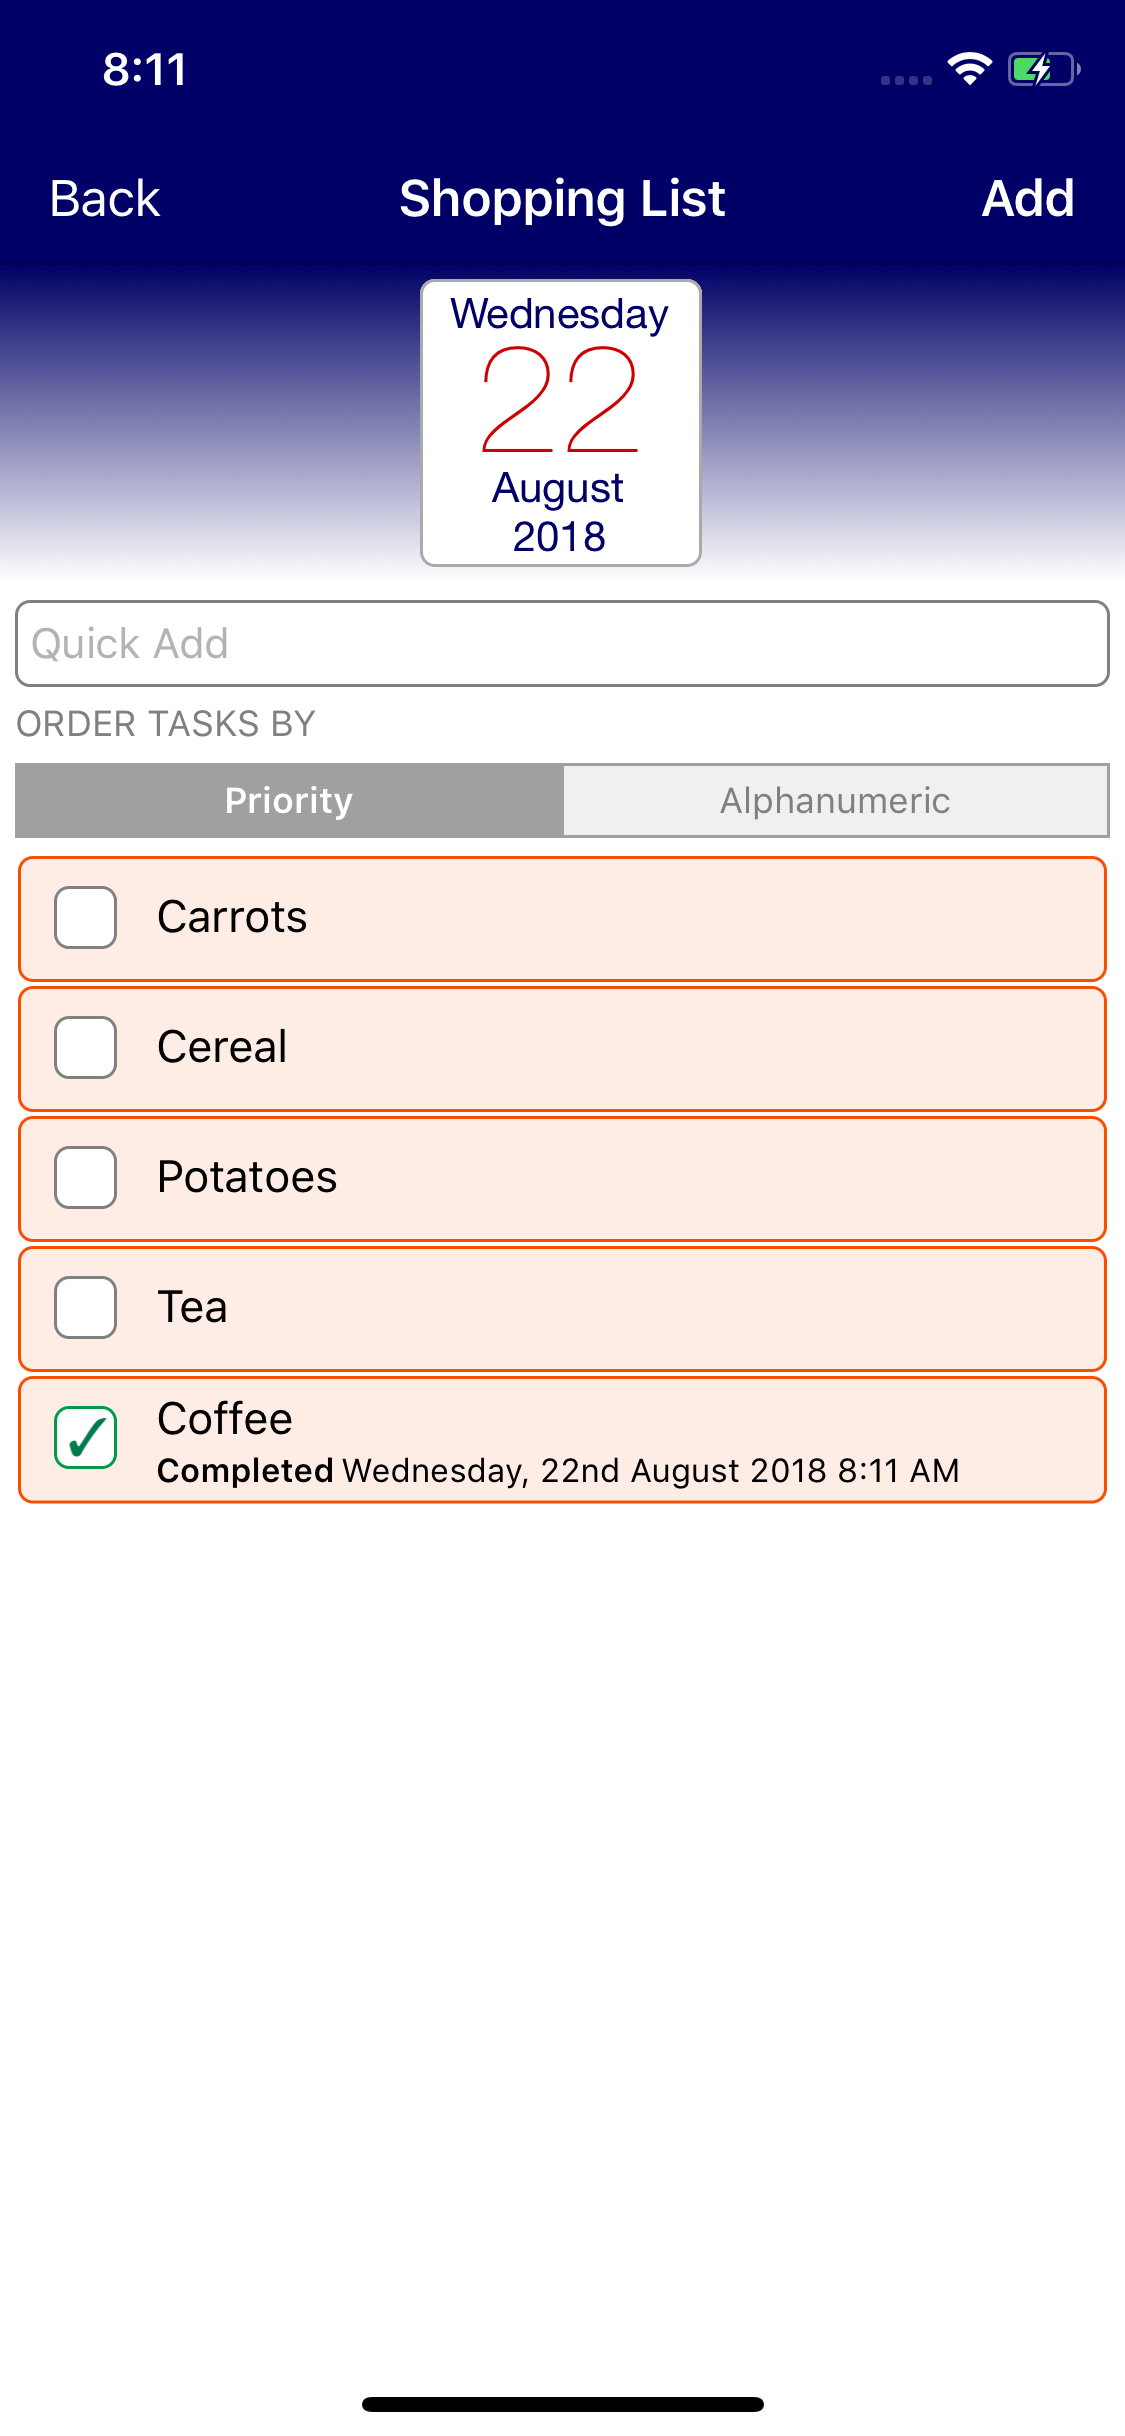1125x2436 pixels.
Task: Check the Cereal checkbox
Action: [86, 1047]
